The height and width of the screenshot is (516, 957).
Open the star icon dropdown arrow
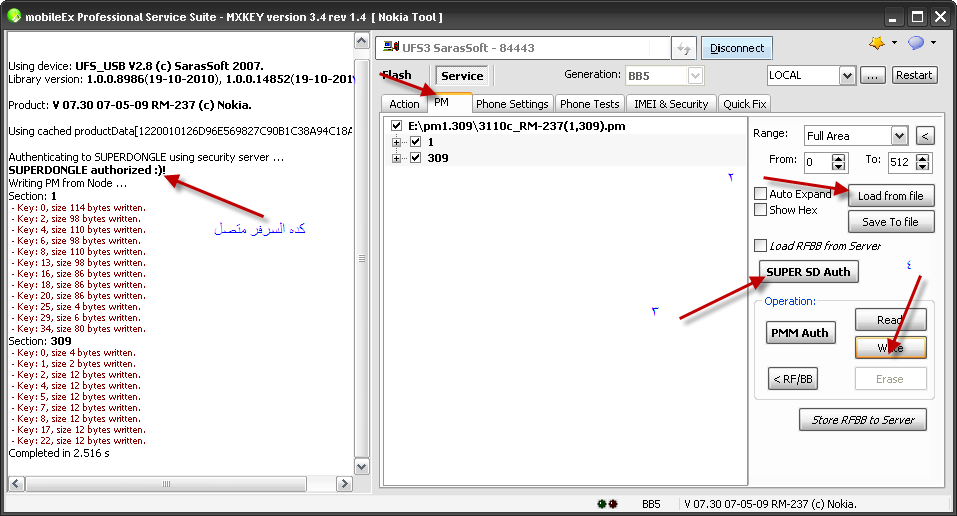894,43
